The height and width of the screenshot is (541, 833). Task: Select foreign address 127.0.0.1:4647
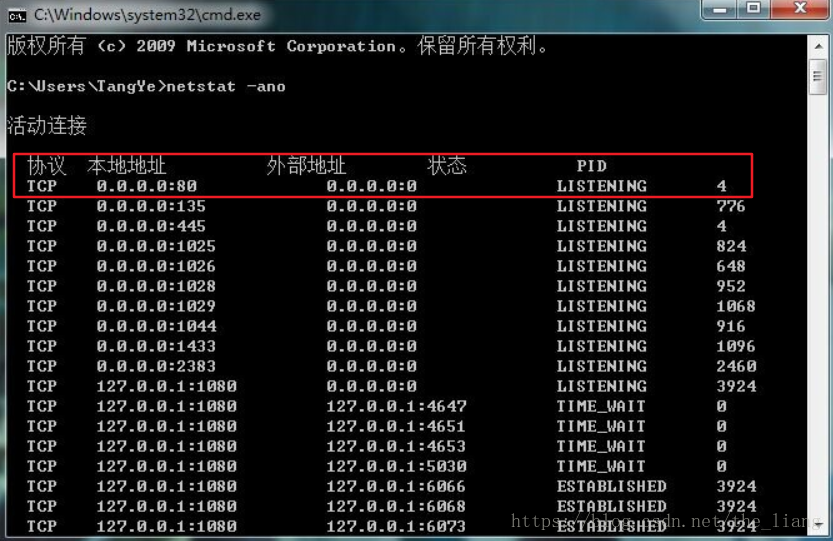396,406
